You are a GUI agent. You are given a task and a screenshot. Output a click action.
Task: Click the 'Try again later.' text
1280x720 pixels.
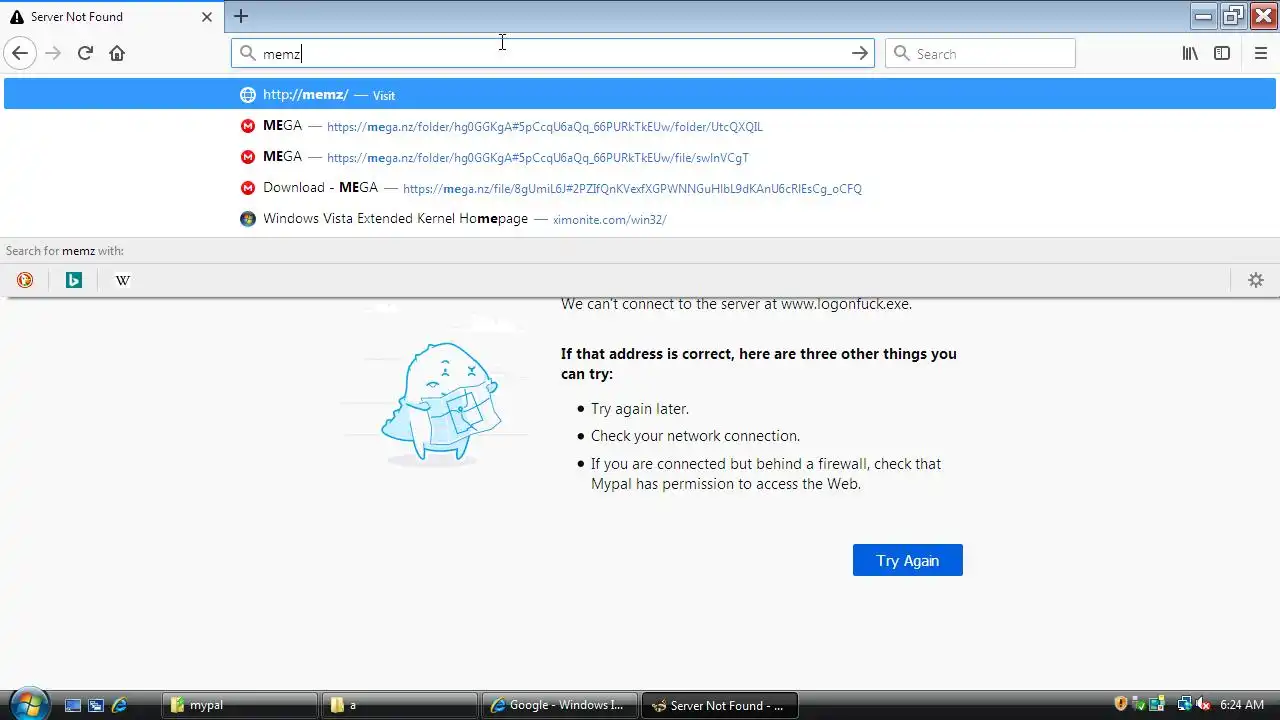[x=640, y=409]
